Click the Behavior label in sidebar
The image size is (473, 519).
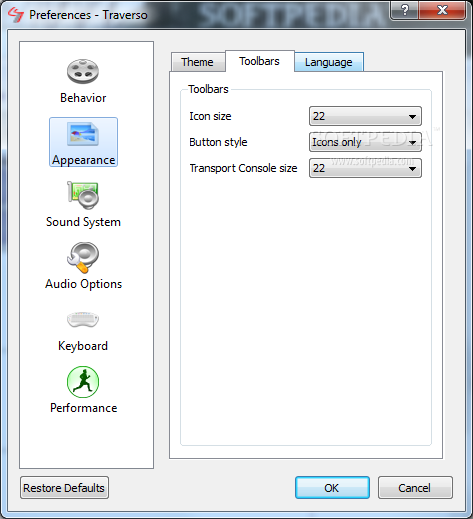click(83, 98)
